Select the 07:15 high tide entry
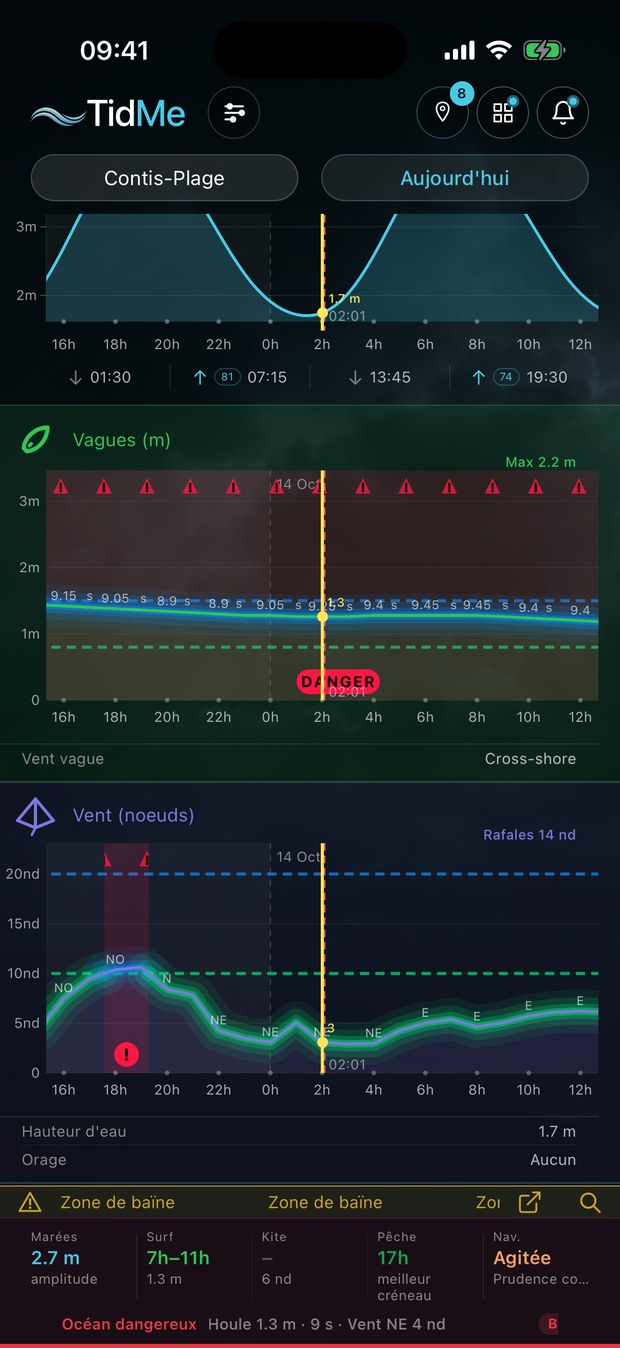Viewport: 620px width, 1348px height. [x=240, y=377]
